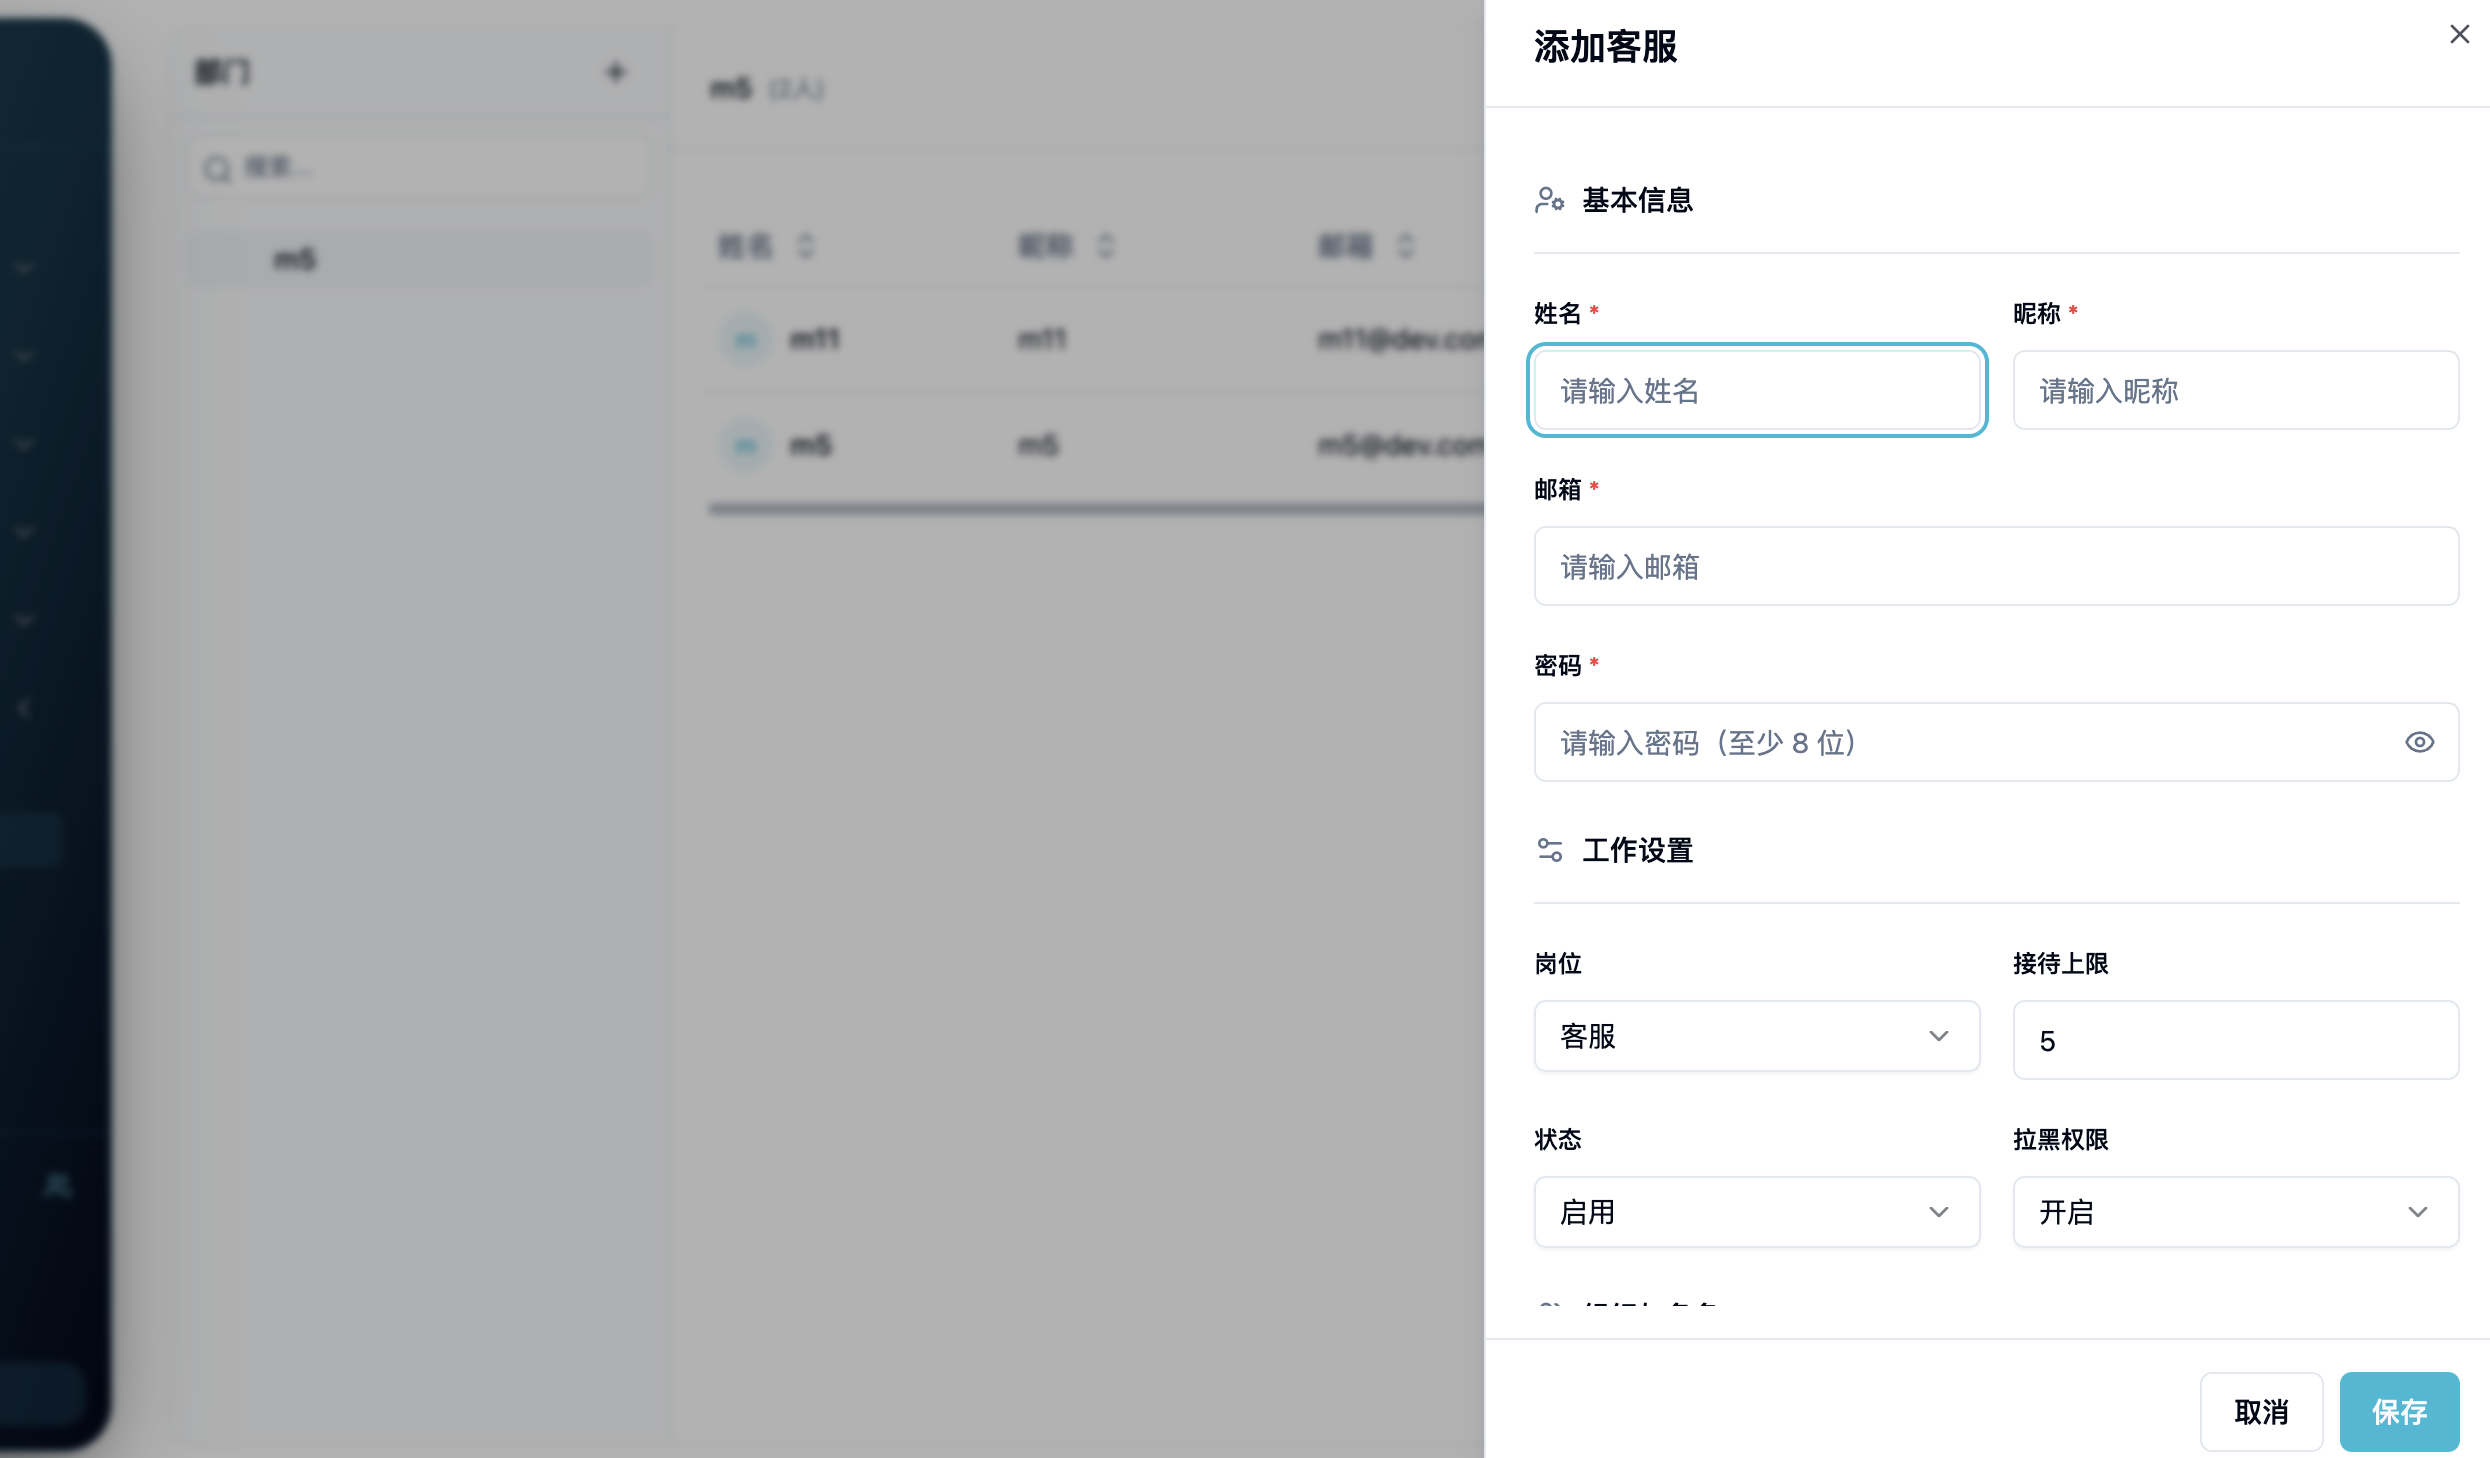Click the 基本信息 user-settings icon

(x=1549, y=200)
